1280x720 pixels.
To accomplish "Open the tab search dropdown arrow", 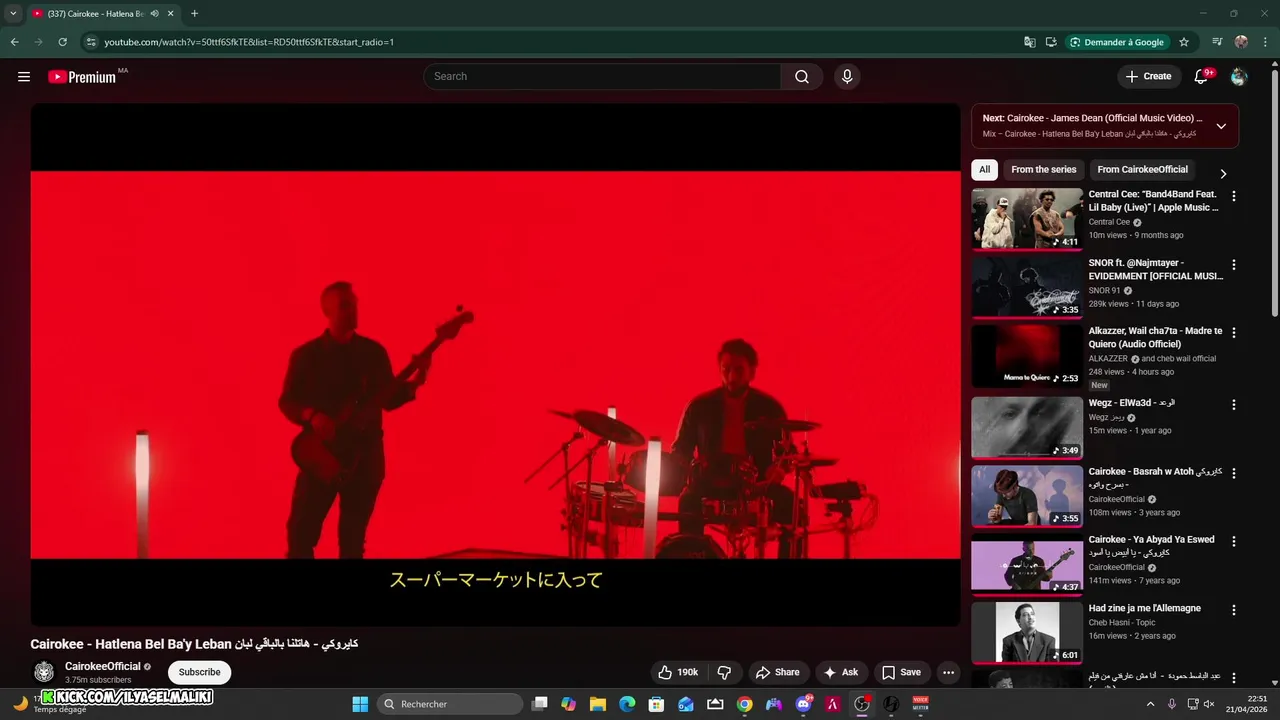I will coord(13,14).
